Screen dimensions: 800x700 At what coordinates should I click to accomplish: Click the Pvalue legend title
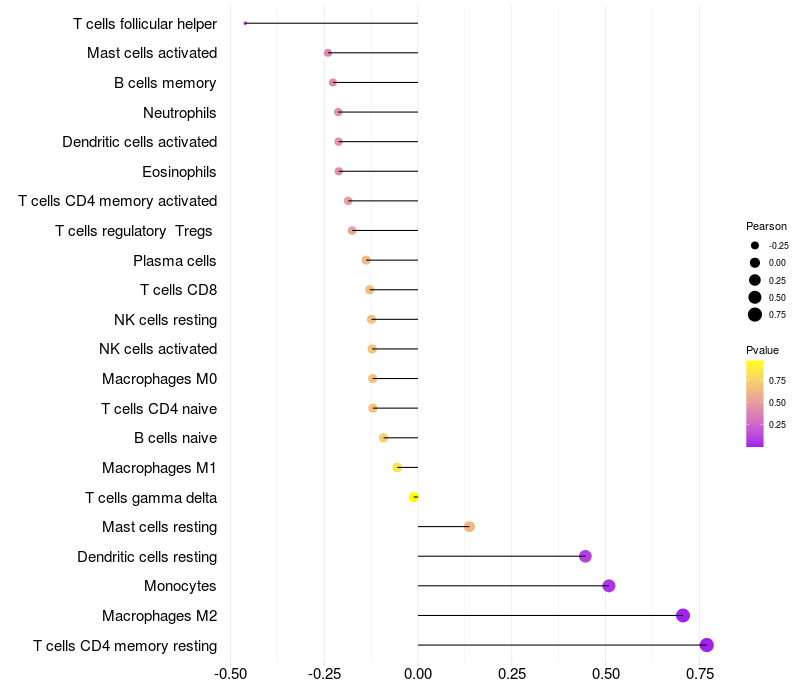(x=762, y=350)
